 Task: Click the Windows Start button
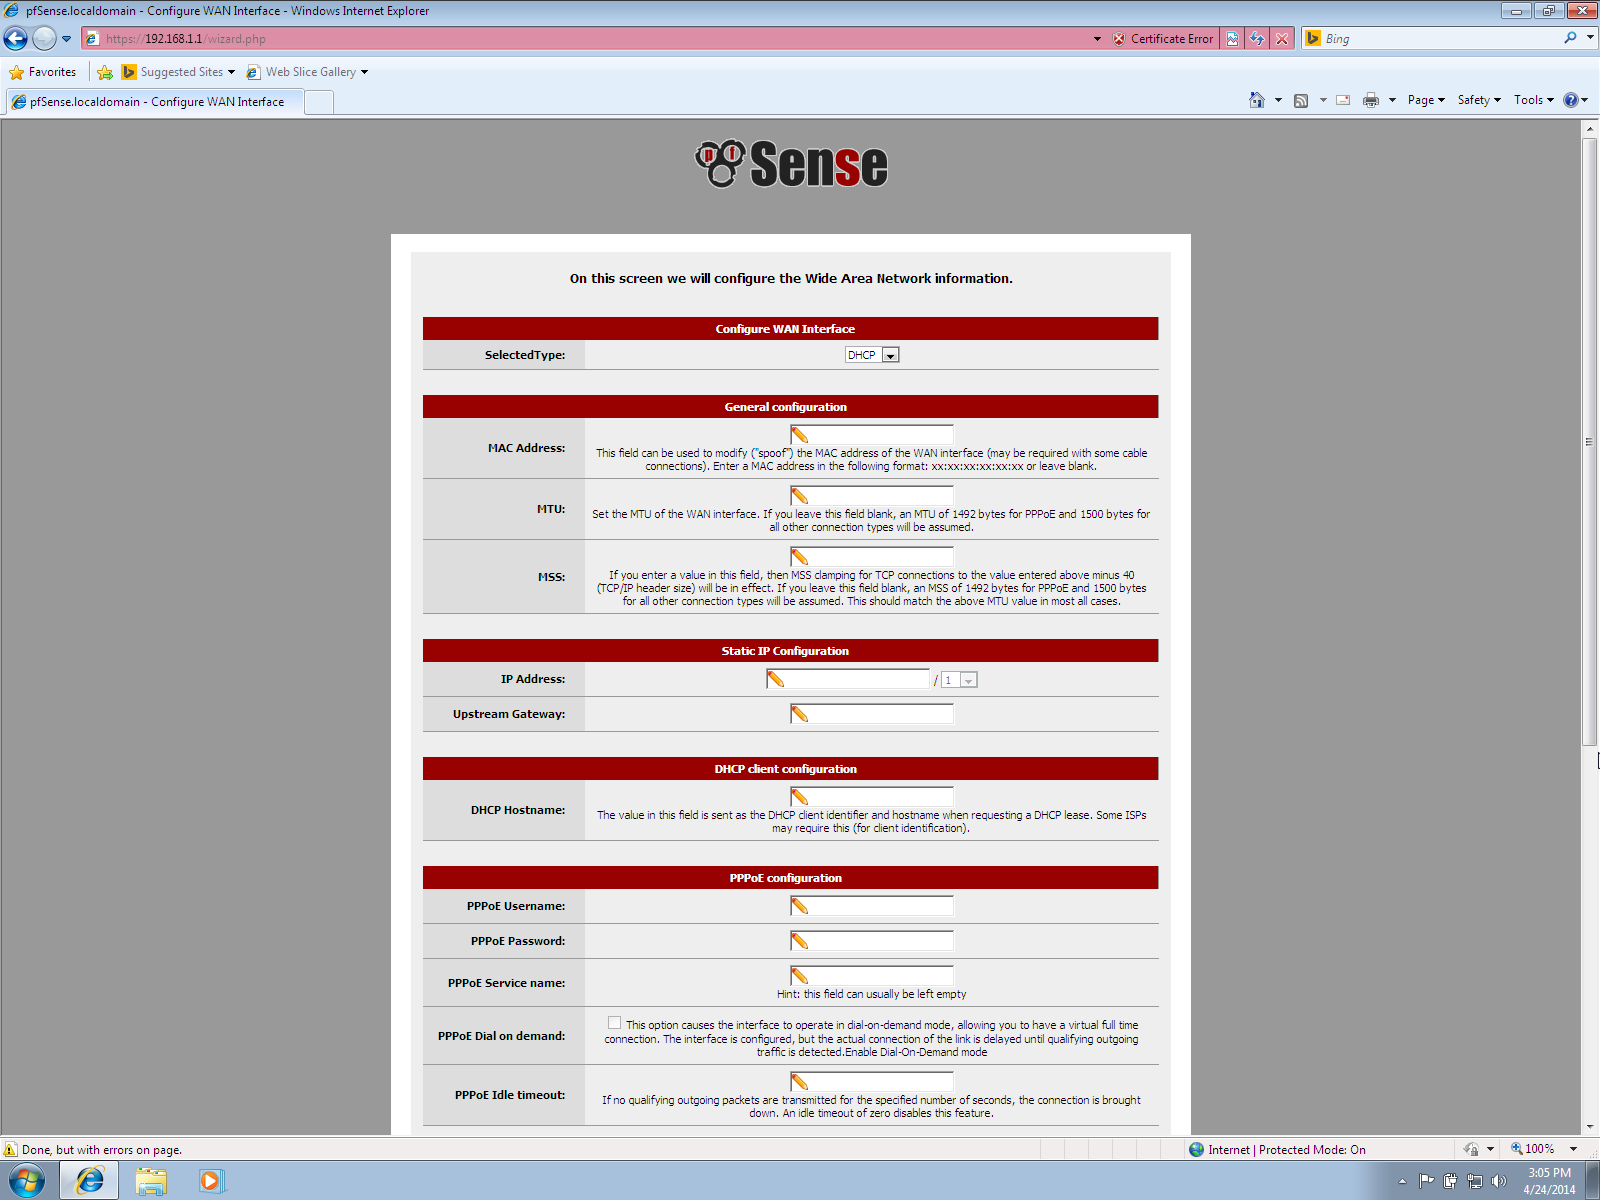click(27, 1181)
